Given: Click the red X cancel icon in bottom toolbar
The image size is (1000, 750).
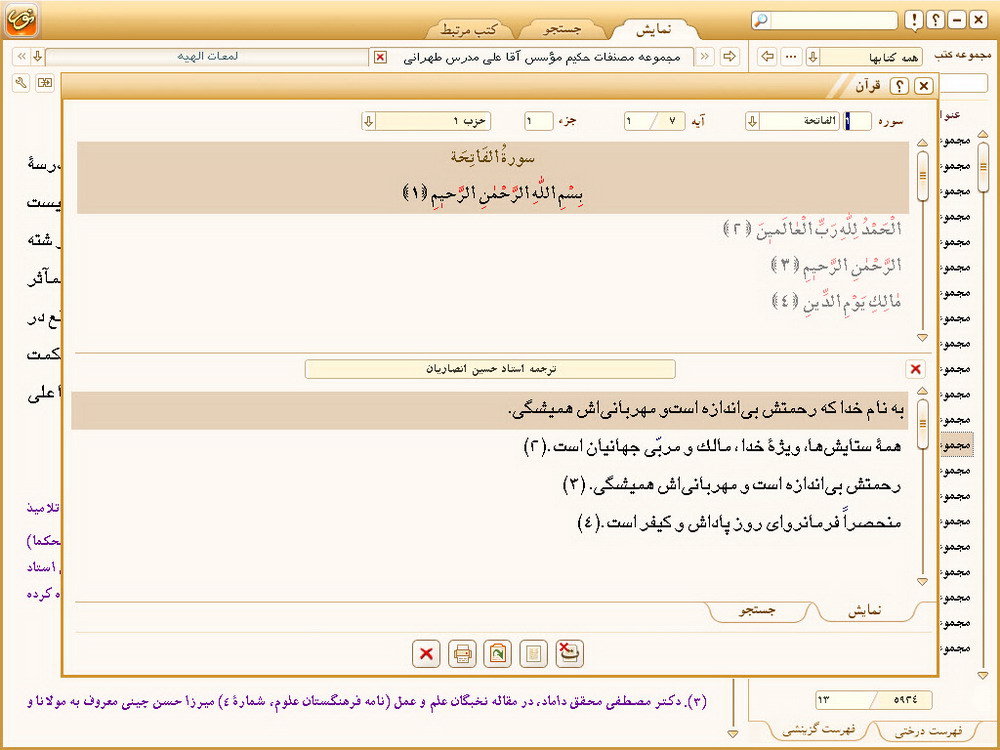Looking at the screenshot, I should click(426, 654).
